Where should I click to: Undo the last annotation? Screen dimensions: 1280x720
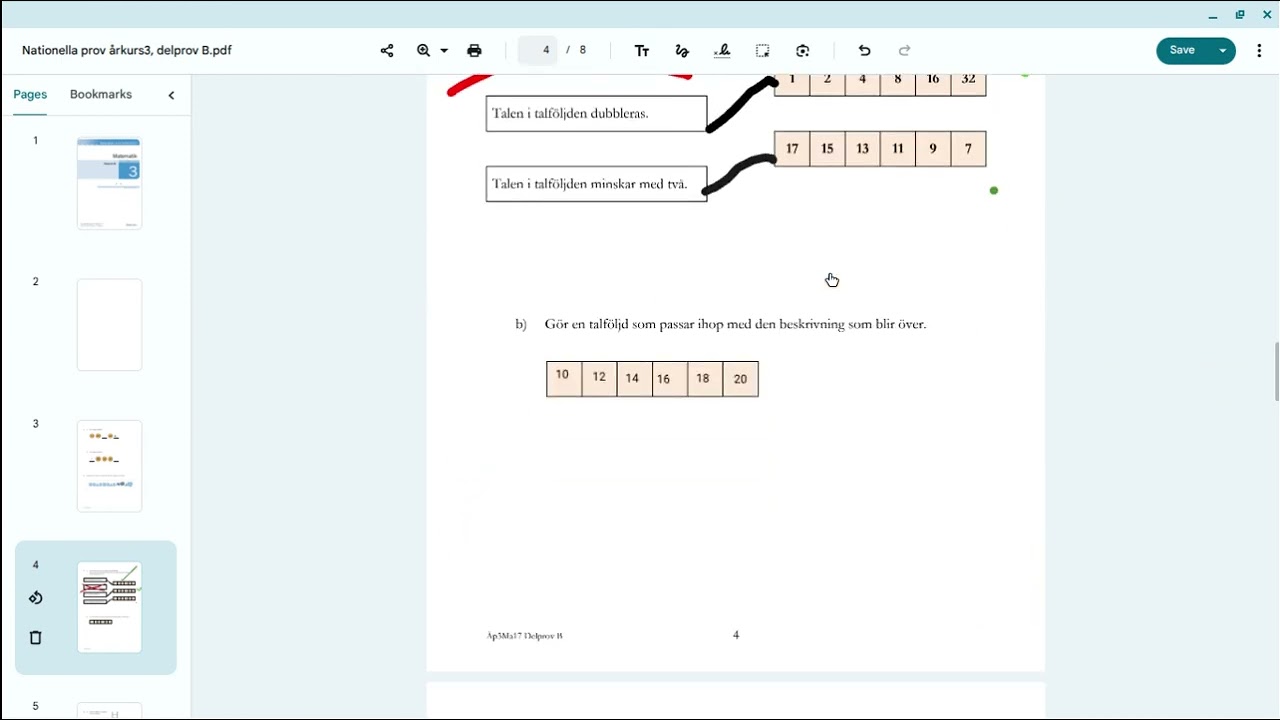865,51
